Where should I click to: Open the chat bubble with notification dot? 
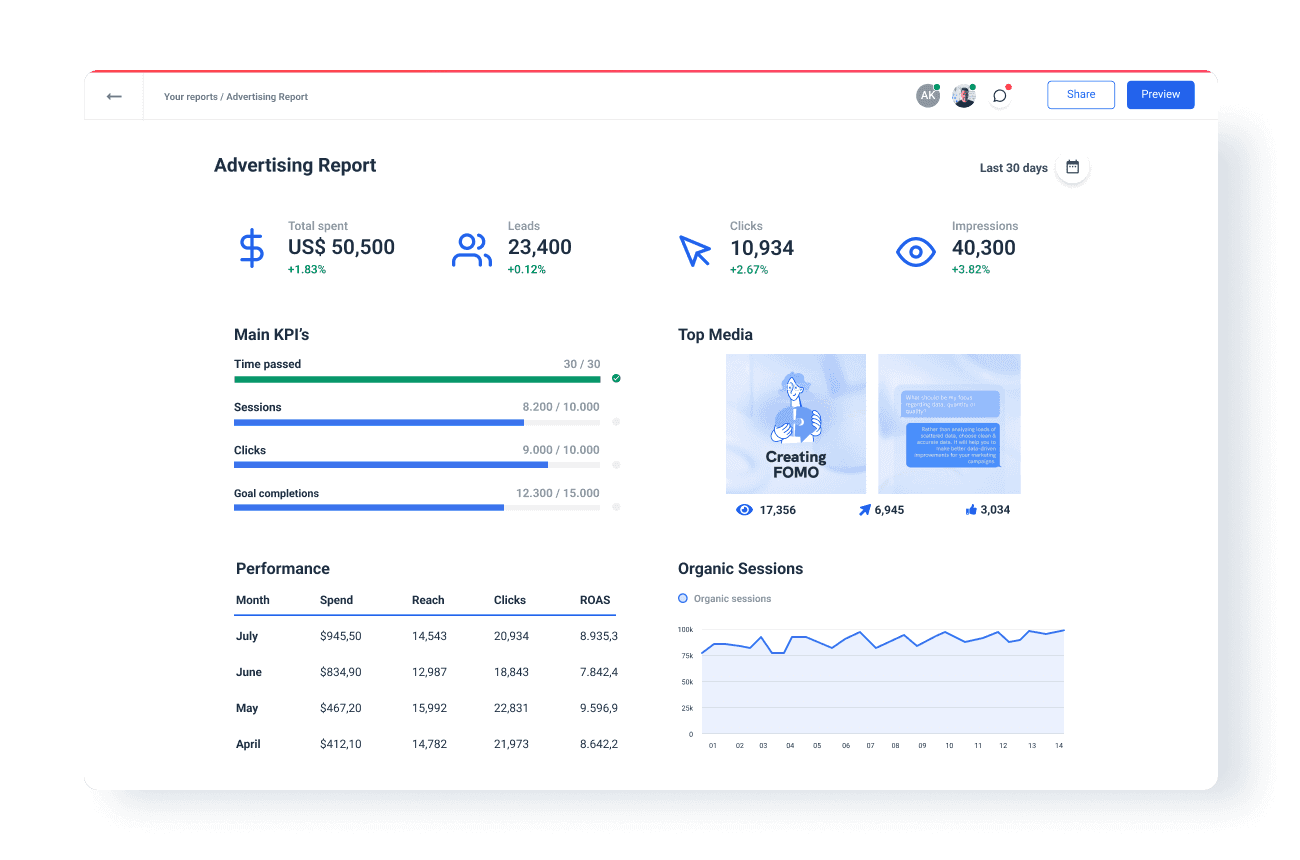point(999,95)
